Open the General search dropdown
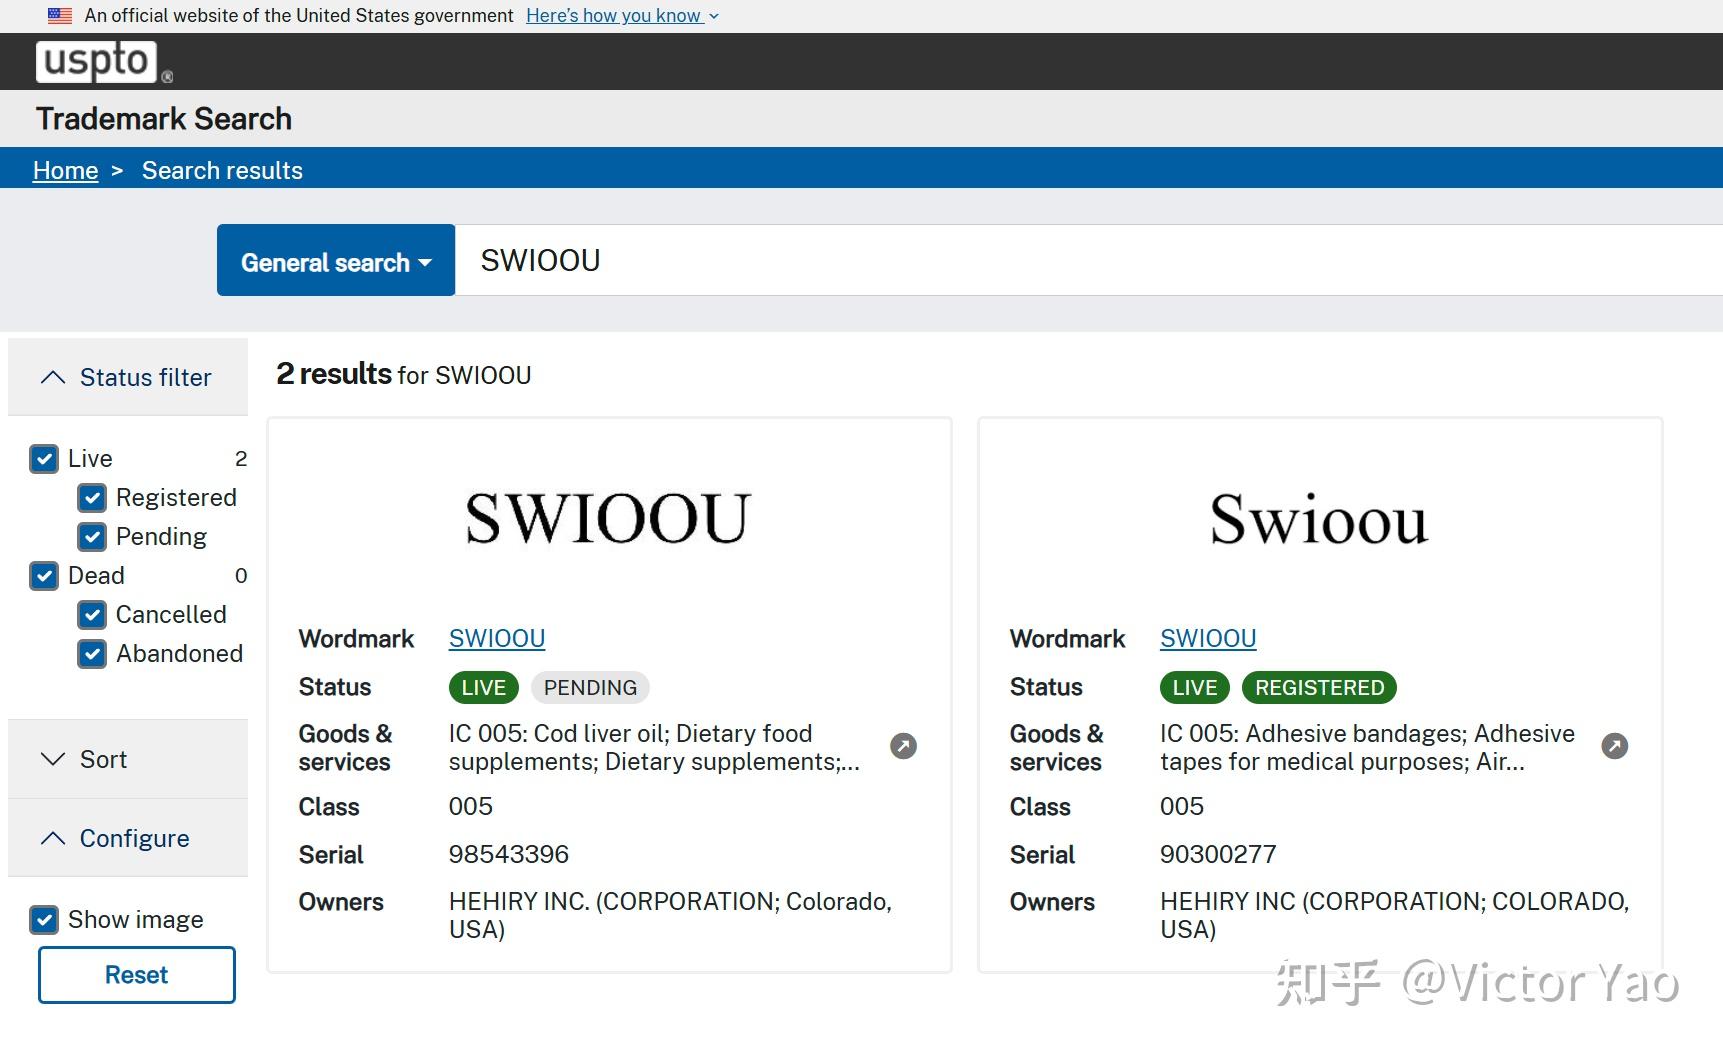Screen dimensions: 1723x1051 click(335, 261)
